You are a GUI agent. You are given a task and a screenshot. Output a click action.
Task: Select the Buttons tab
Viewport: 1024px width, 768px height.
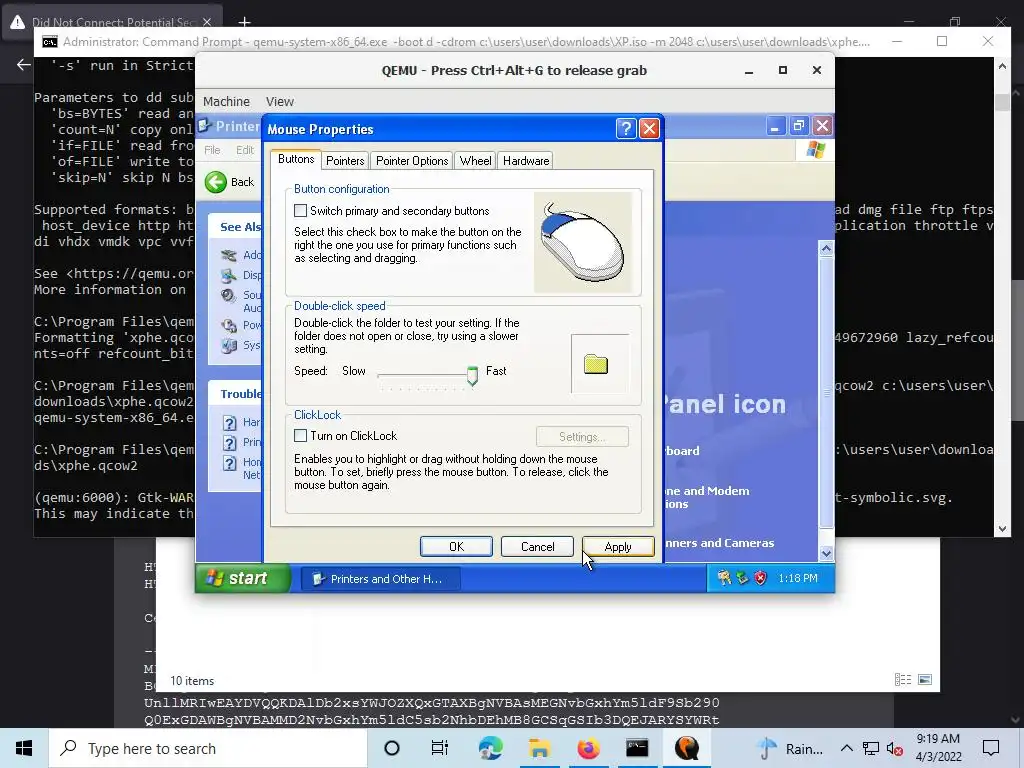click(296, 159)
